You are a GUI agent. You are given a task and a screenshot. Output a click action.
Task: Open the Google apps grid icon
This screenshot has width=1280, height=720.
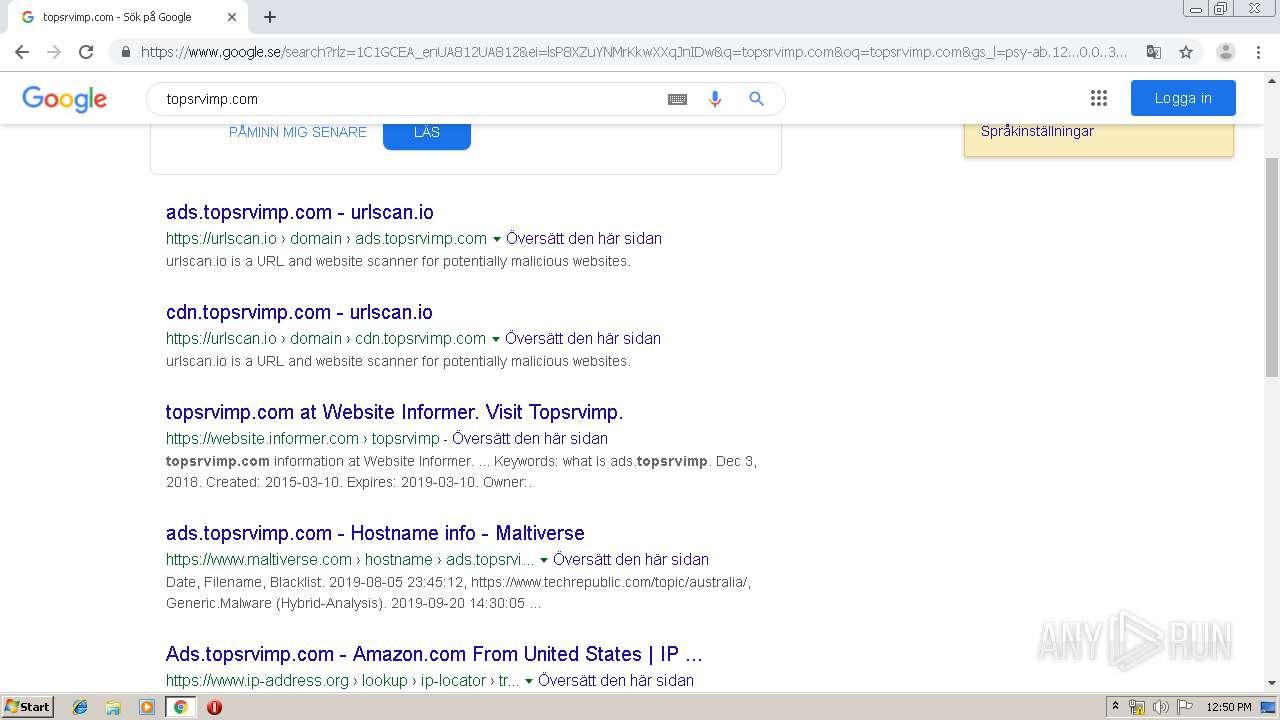point(1099,98)
